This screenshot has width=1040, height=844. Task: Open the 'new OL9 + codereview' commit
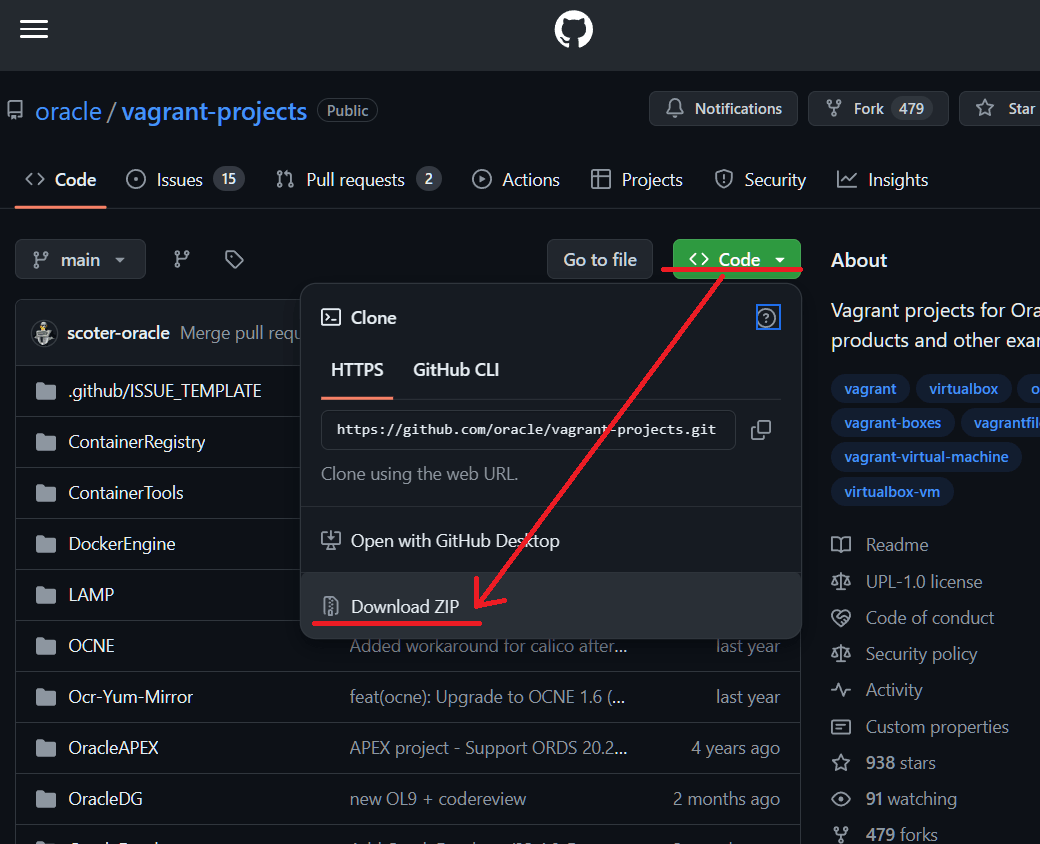click(438, 799)
